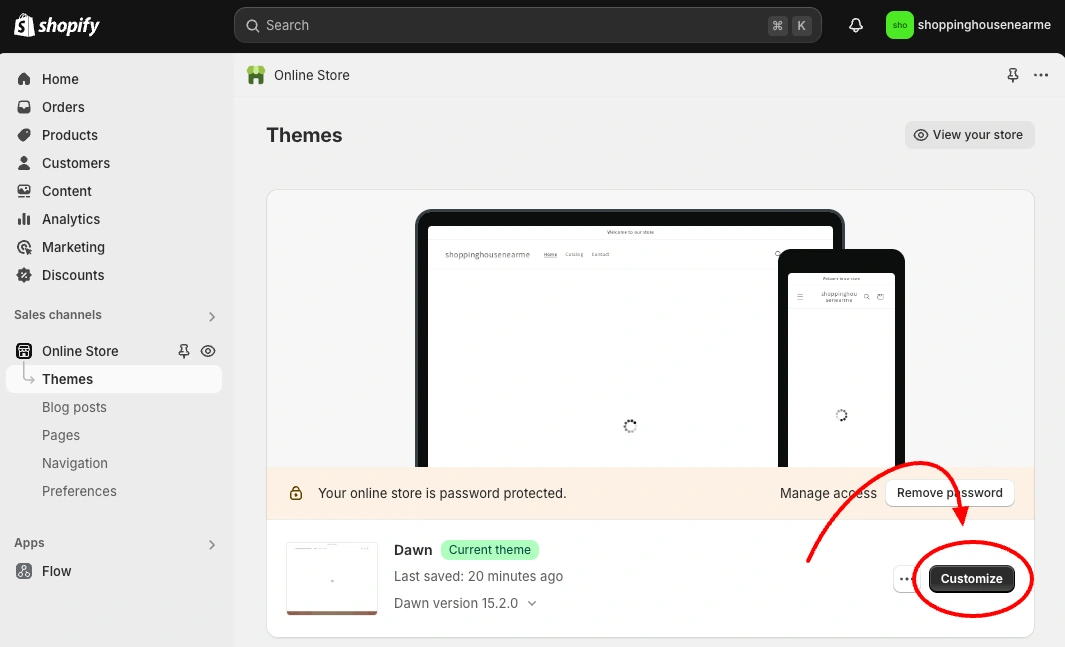
Task: Click View your store button
Action: pos(969,135)
